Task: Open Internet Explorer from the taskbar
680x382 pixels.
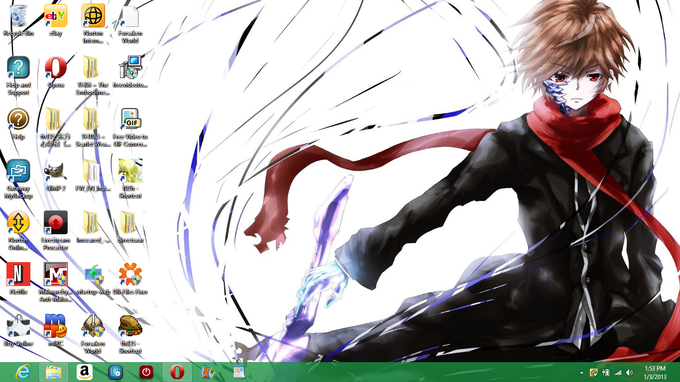Action: point(23,372)
